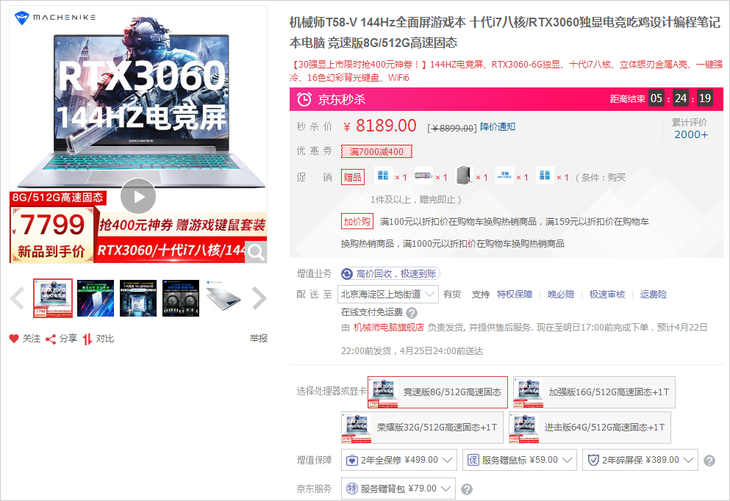The image size is (730, 501).
Task: Click the magnifier zoom icon on product image
Action: coord(256,252)
